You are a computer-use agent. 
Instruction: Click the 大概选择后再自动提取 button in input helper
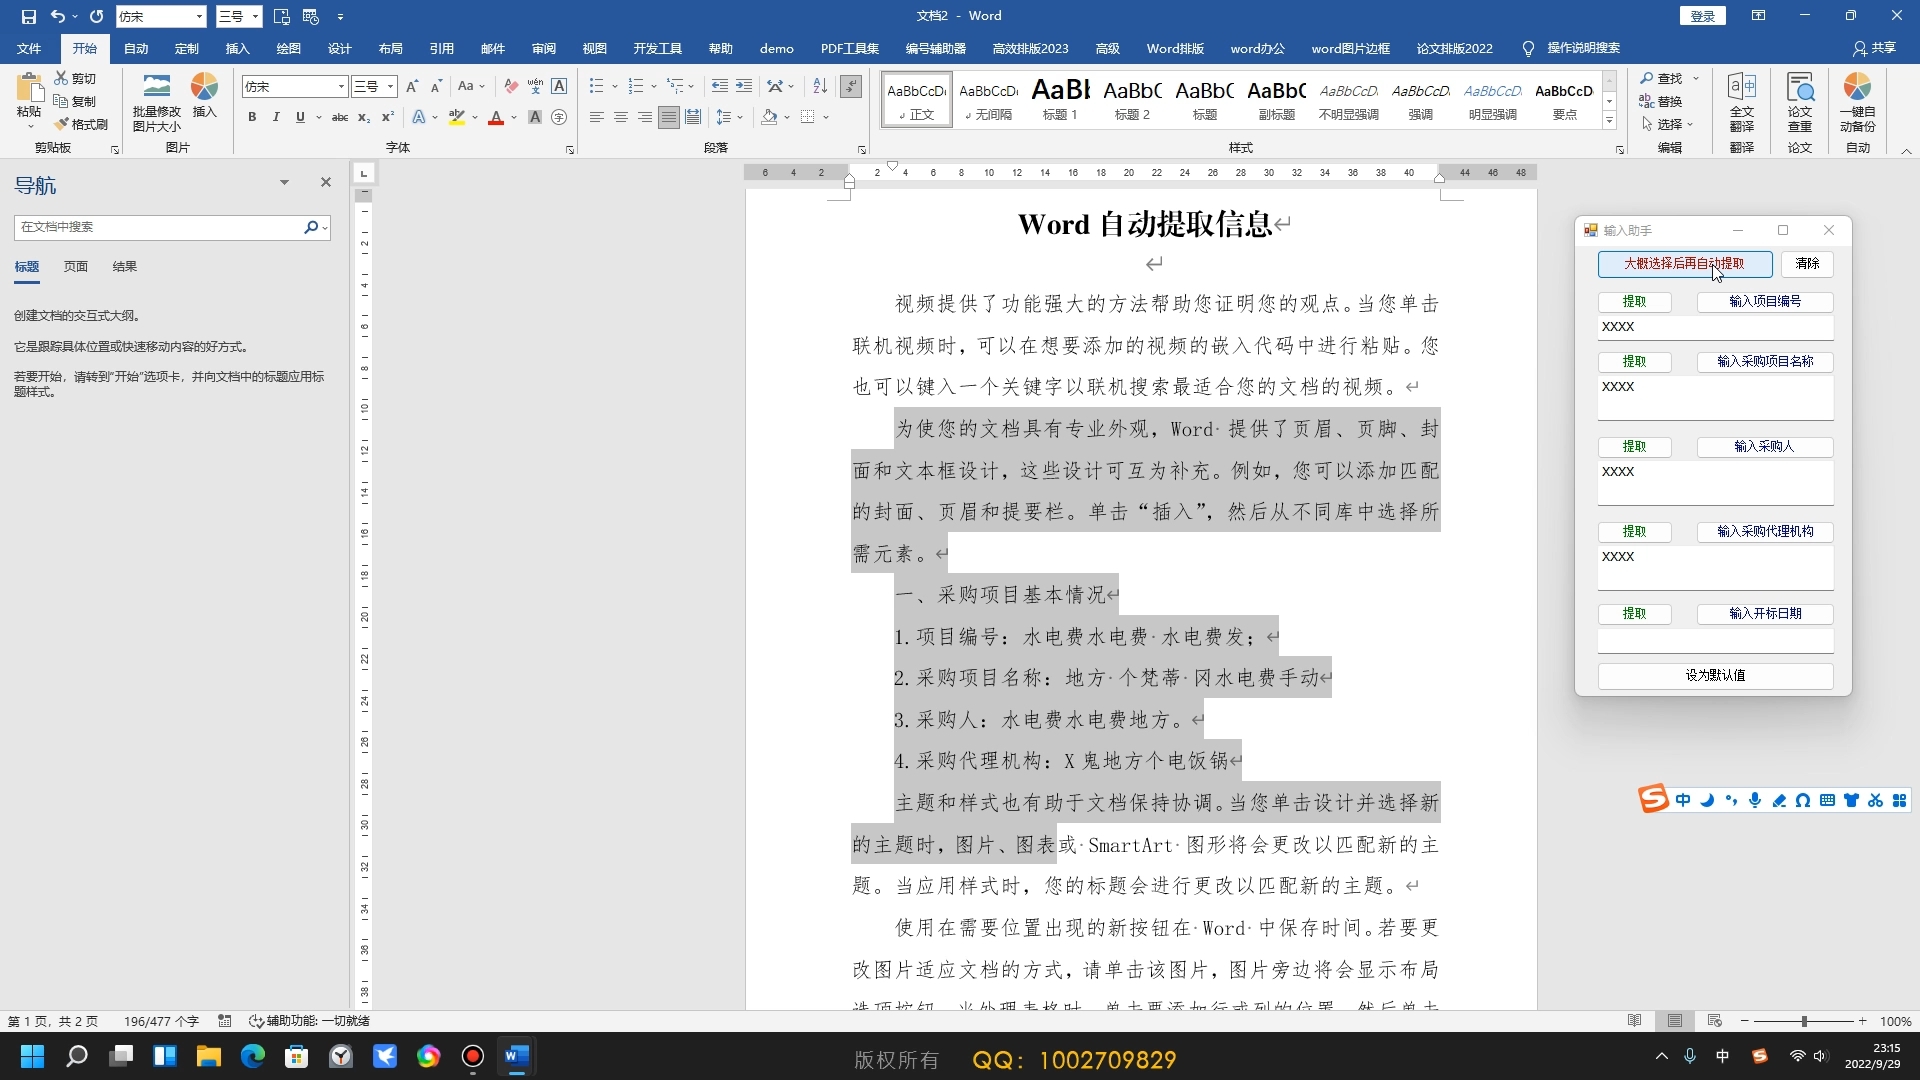click(1685, 263)
